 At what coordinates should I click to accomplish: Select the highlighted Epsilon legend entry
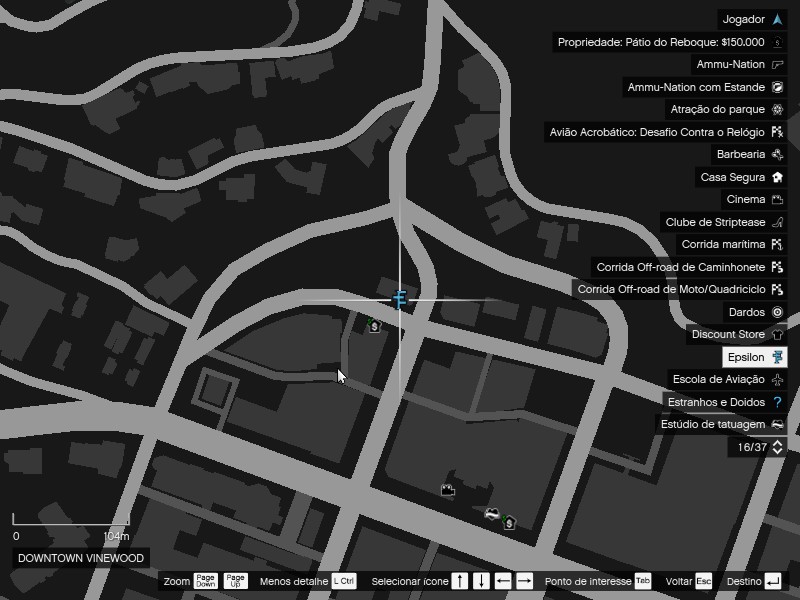[x=755, y=357]
